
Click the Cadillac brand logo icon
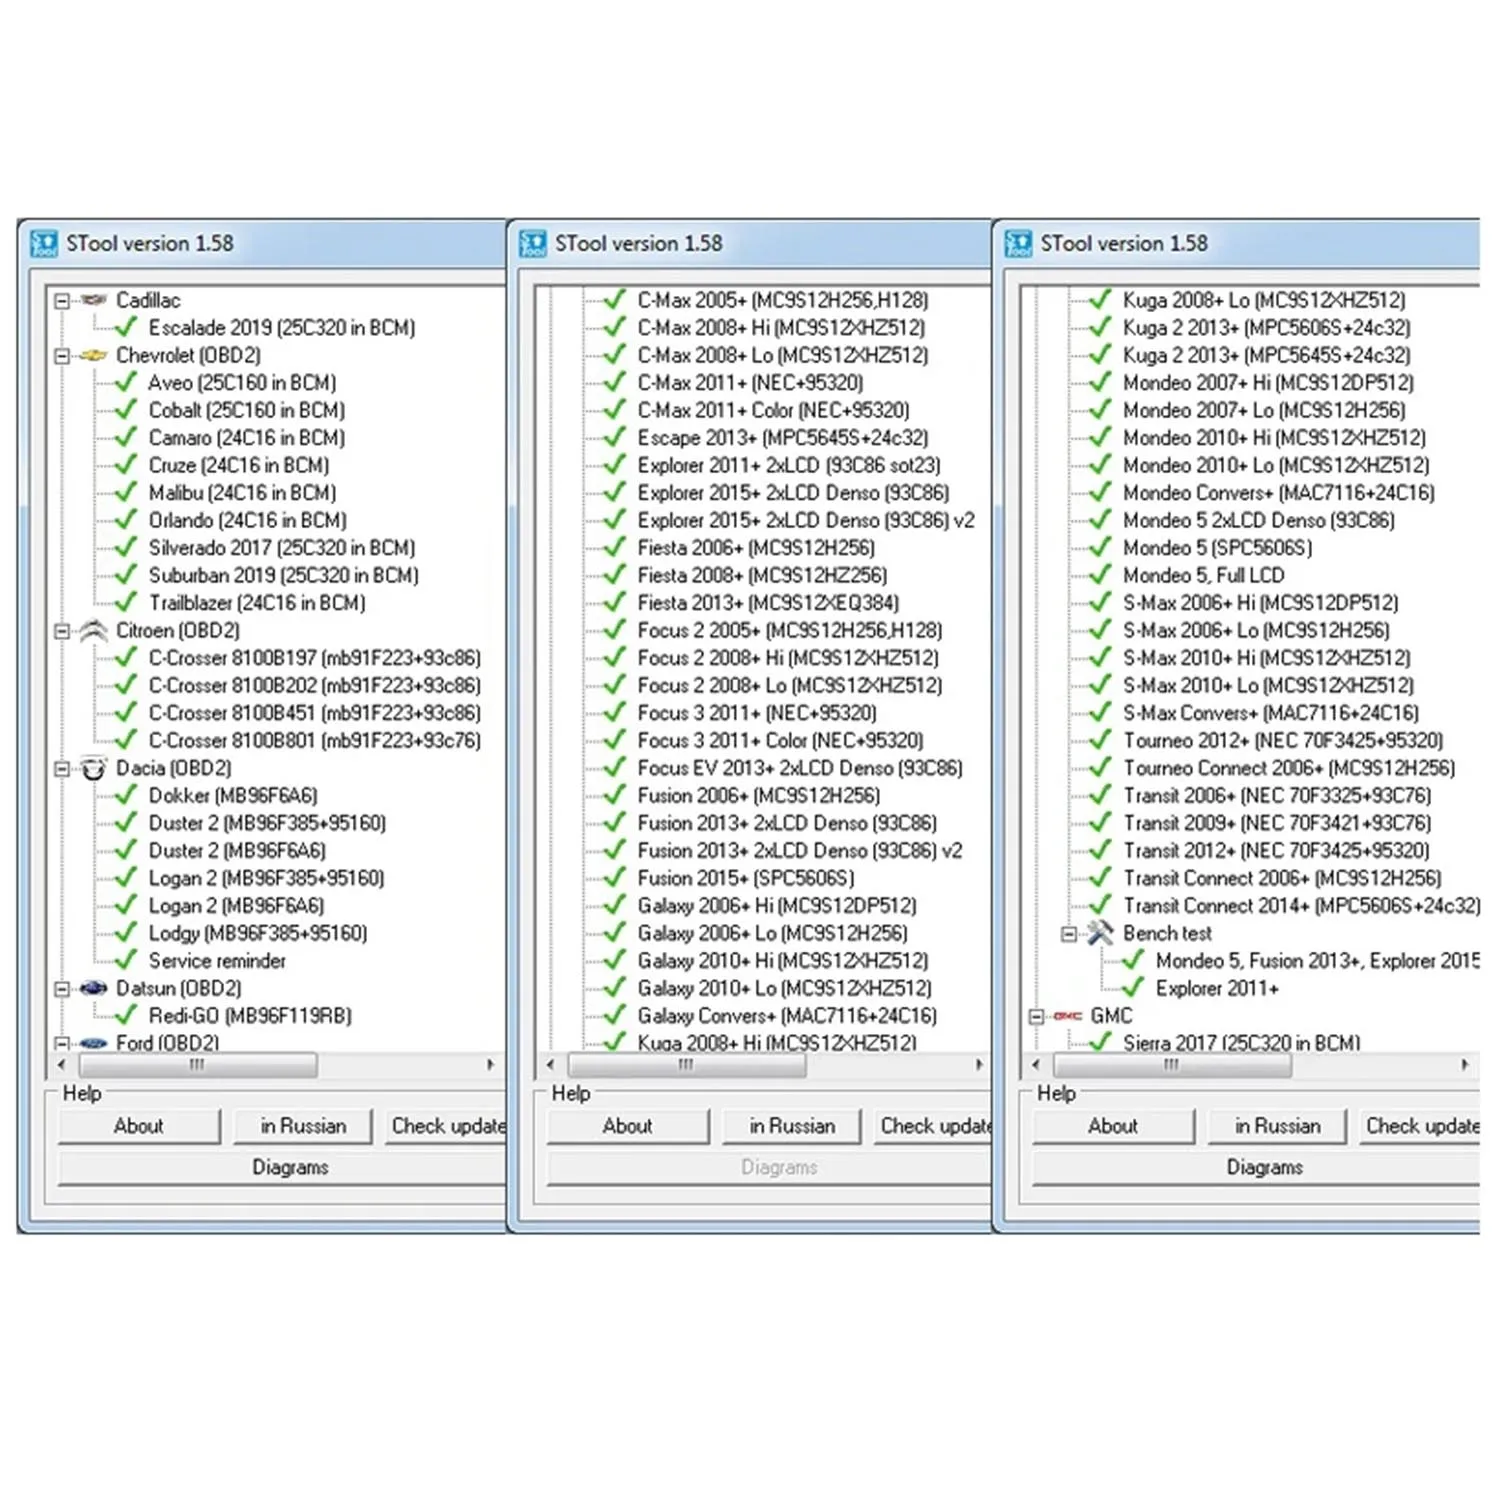(93, 300)
